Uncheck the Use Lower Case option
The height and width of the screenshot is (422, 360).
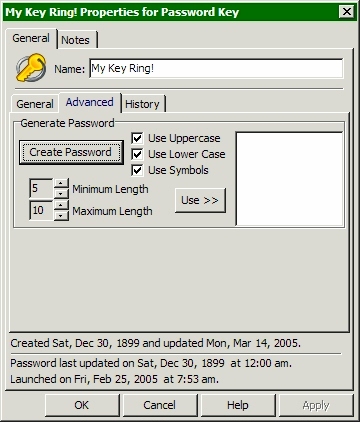137,154
